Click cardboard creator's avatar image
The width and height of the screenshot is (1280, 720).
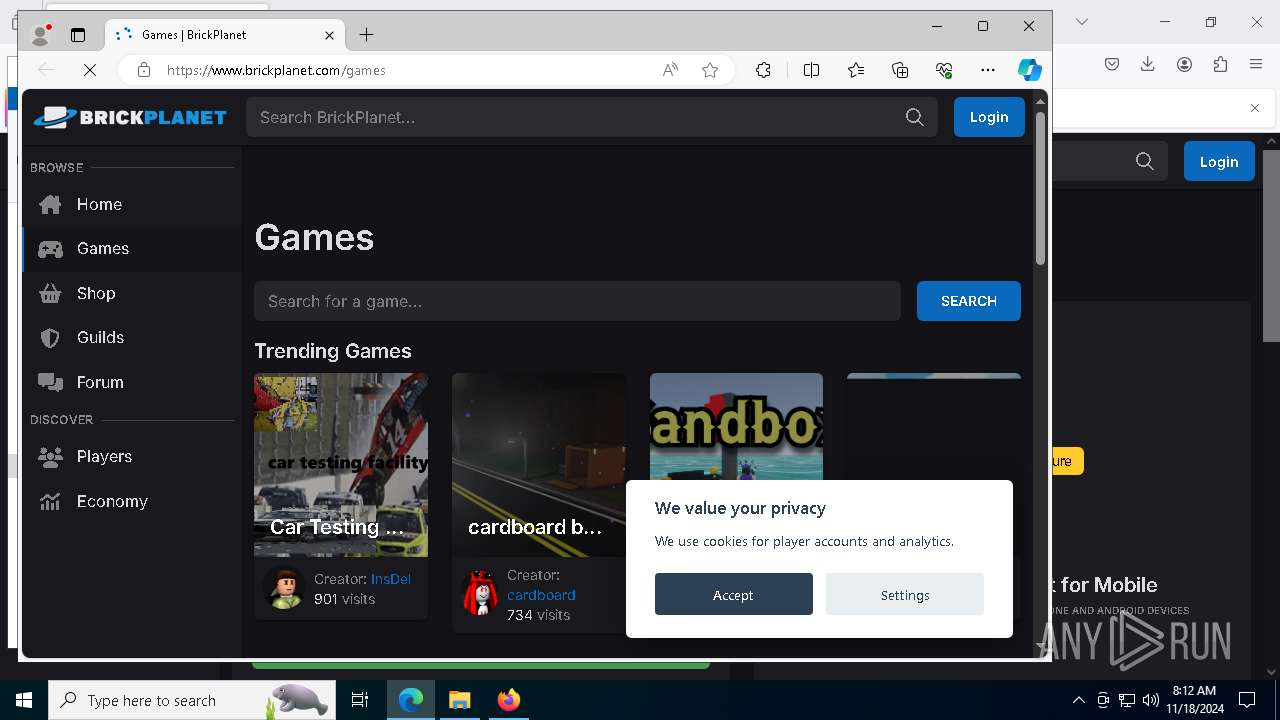(x=480, y=594)
